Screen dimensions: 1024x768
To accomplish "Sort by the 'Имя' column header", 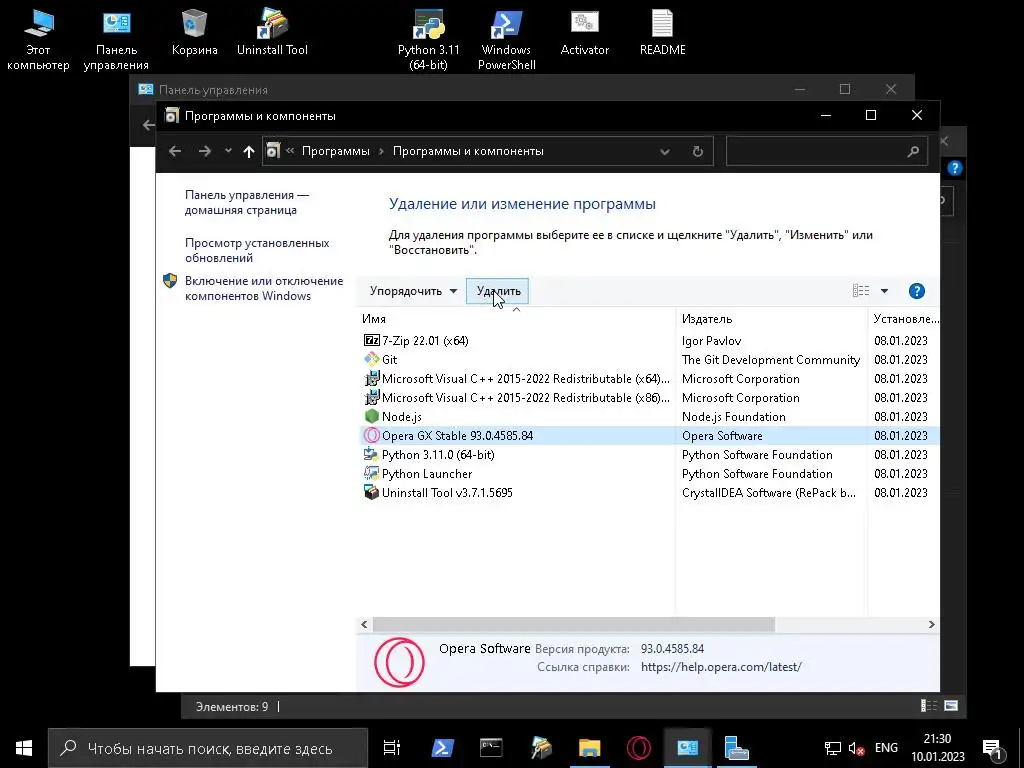I will (516, 319).
